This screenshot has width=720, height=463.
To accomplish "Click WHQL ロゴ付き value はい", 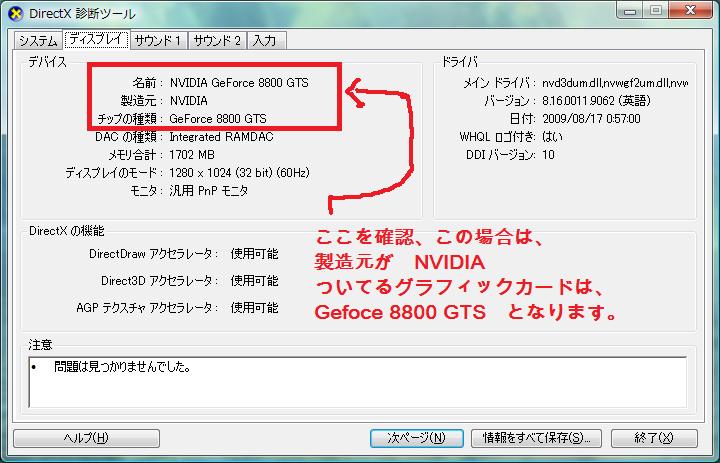I will (552, 137).
